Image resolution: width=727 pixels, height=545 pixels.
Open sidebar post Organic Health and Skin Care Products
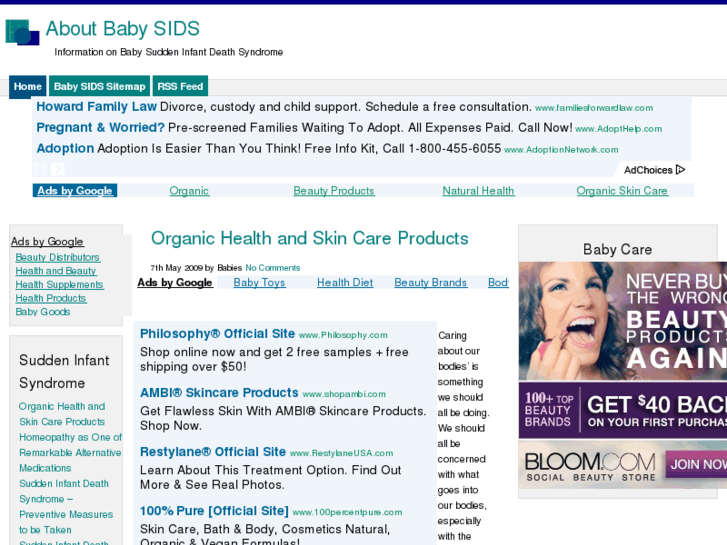tap(62, 414)
